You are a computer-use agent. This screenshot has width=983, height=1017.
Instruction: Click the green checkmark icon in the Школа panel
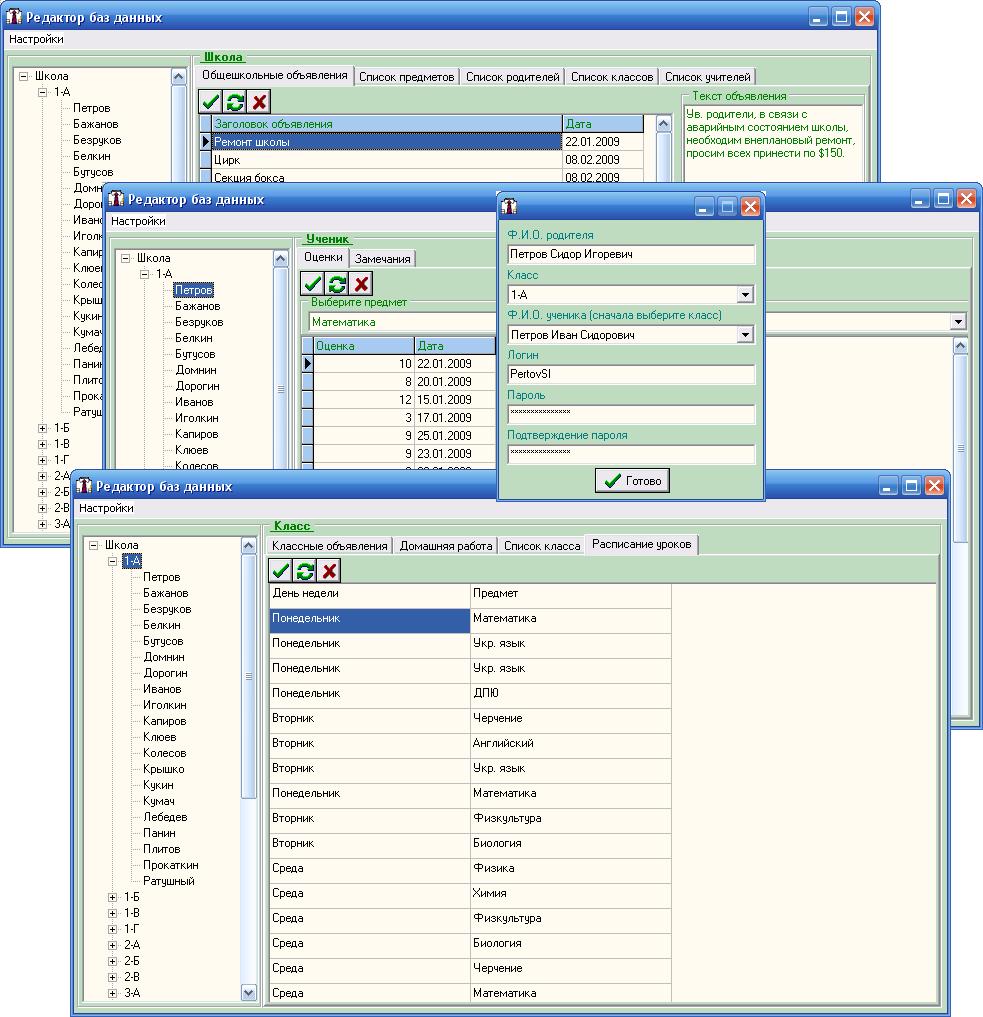click(x=210, y=101)
